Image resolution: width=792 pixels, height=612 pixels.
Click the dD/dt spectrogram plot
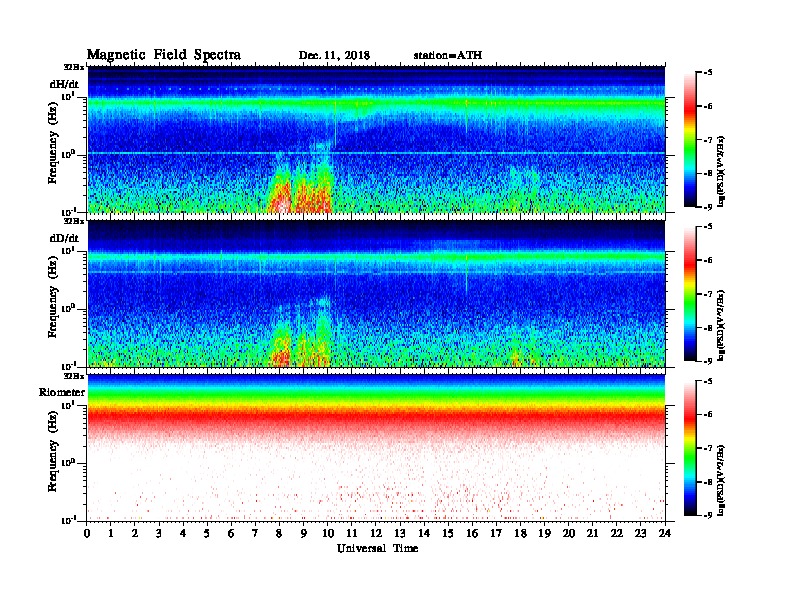pyautogui.click(x=376, y=293)
